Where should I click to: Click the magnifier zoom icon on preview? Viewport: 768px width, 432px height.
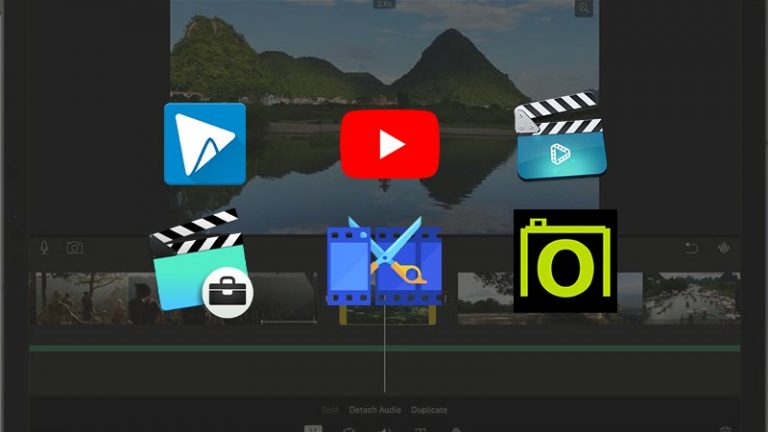(584, 8)
